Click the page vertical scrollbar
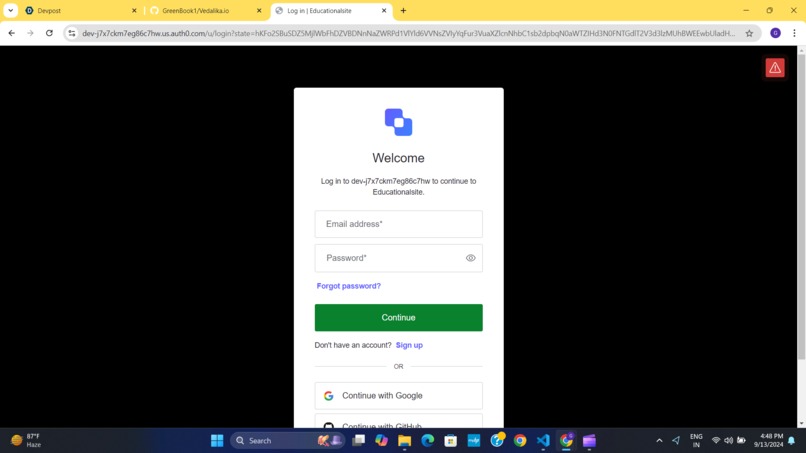 coord(801,206)
